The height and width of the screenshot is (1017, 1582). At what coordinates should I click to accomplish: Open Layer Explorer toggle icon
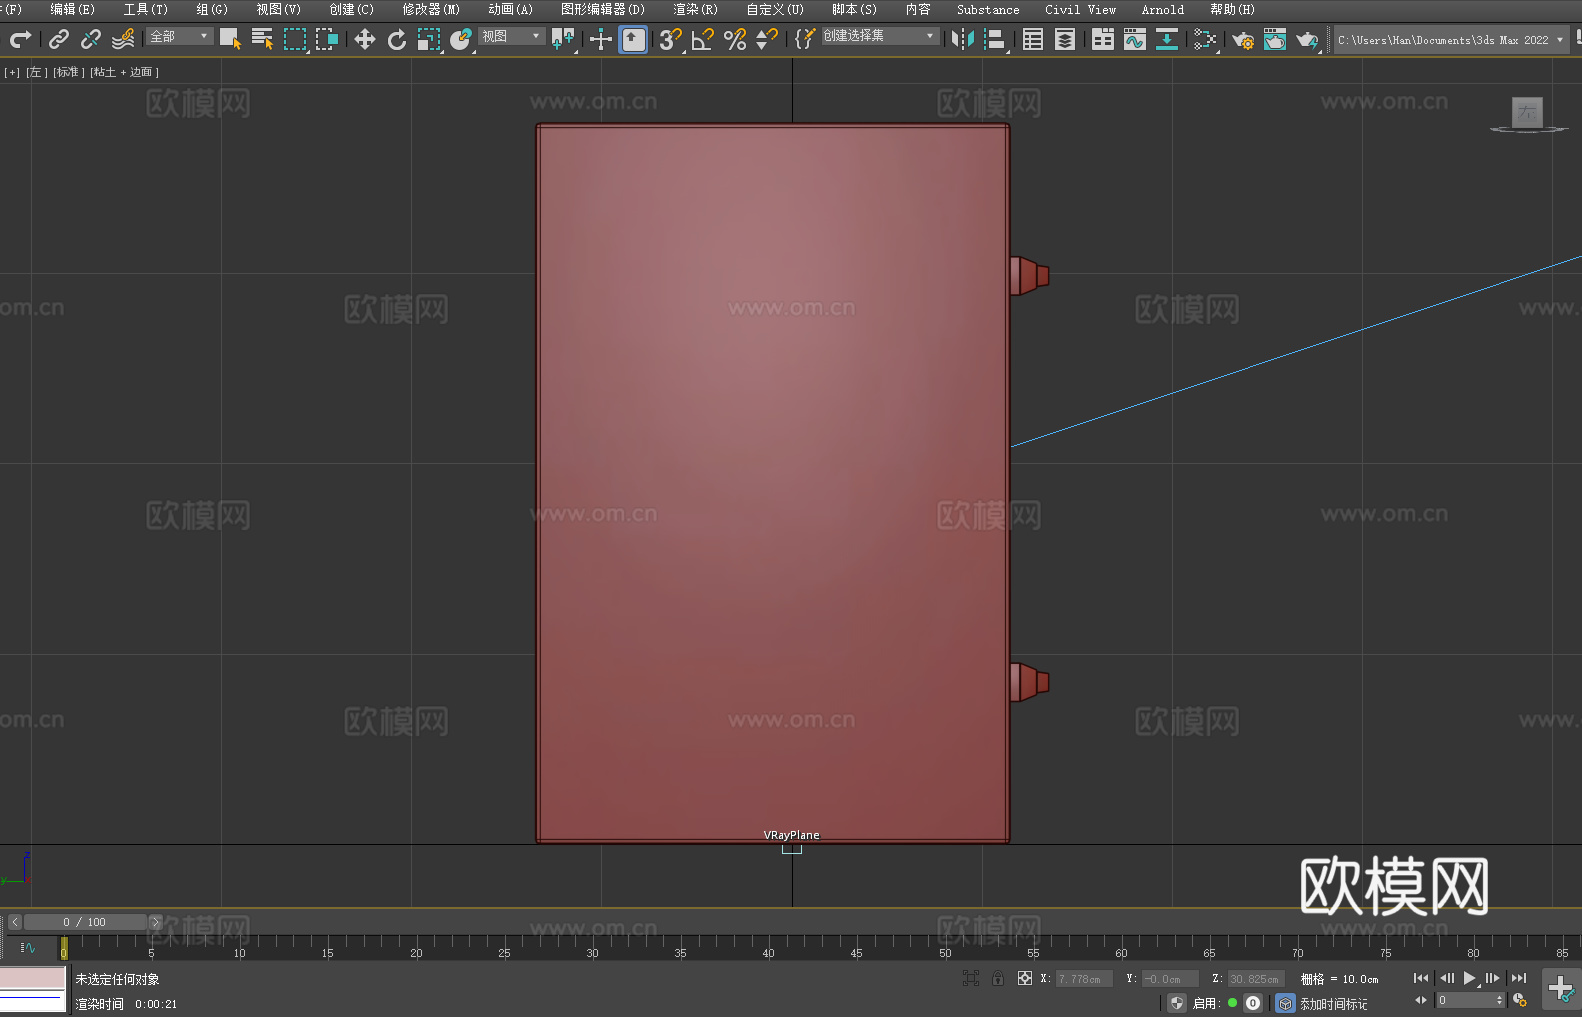(x=1065, y=39)
